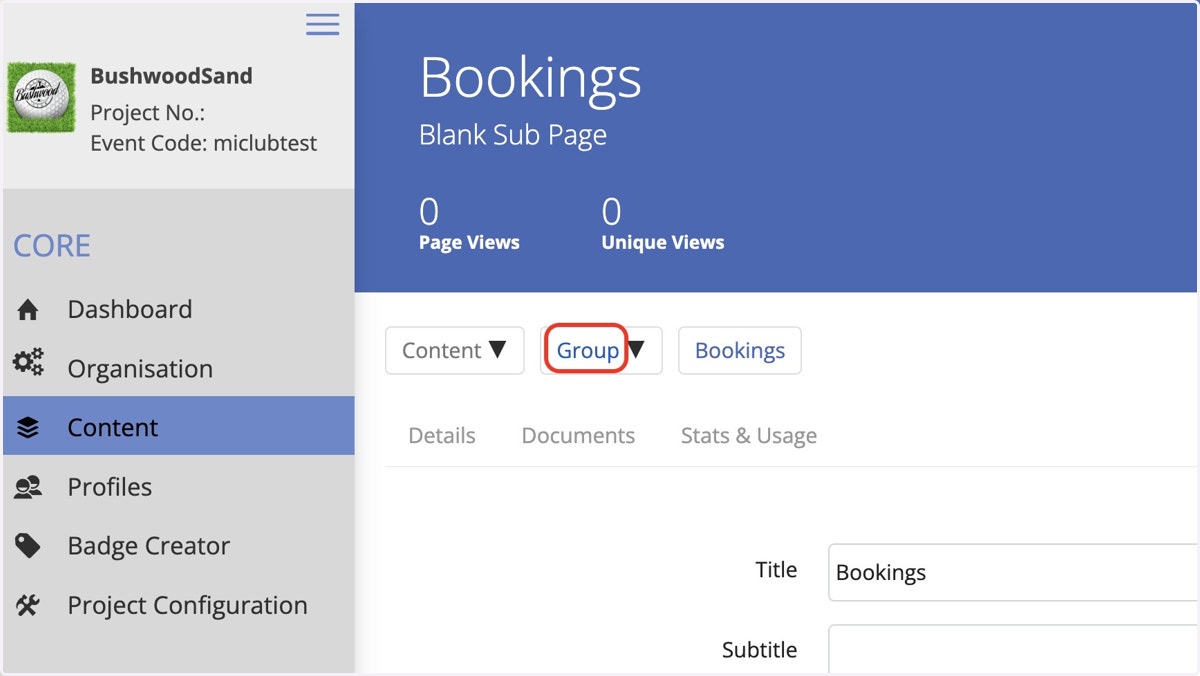This screenshot has height=676, width=1200.
Task: Click the Bushwood golf ball logo
Action: point(41,98)
